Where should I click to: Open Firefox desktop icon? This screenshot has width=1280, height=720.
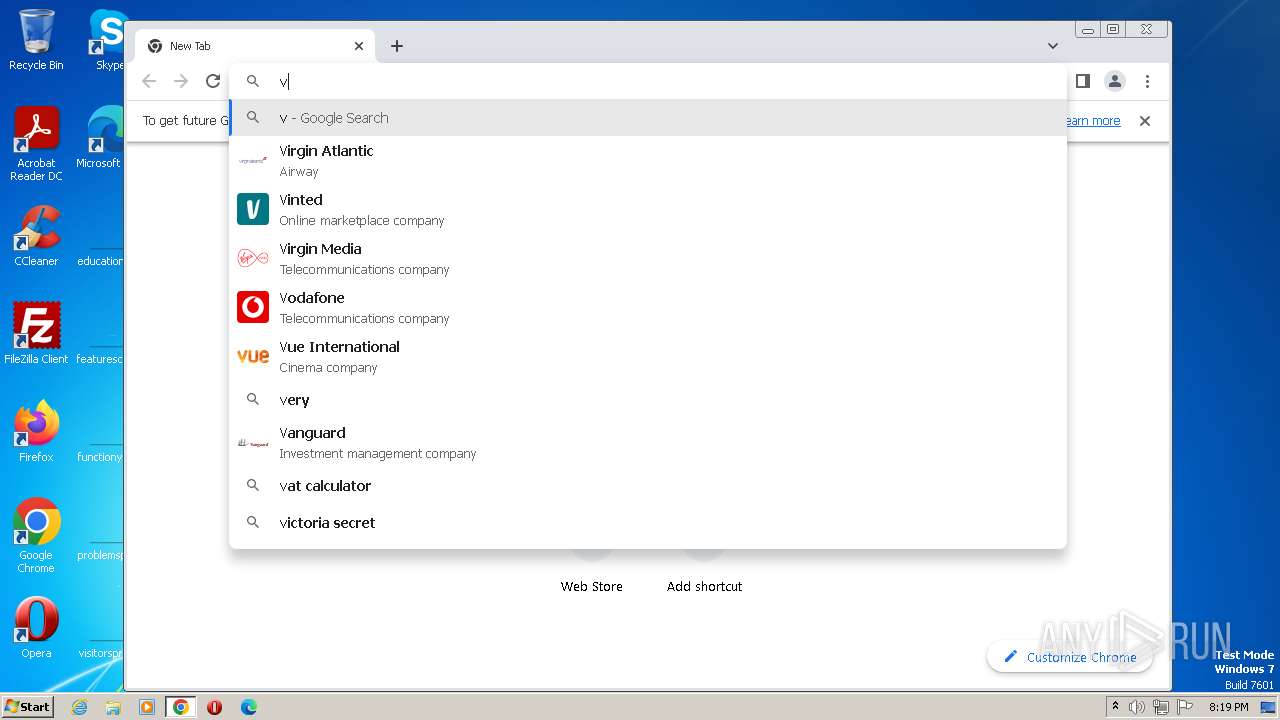pyautogui.click(x=36, y=432)
